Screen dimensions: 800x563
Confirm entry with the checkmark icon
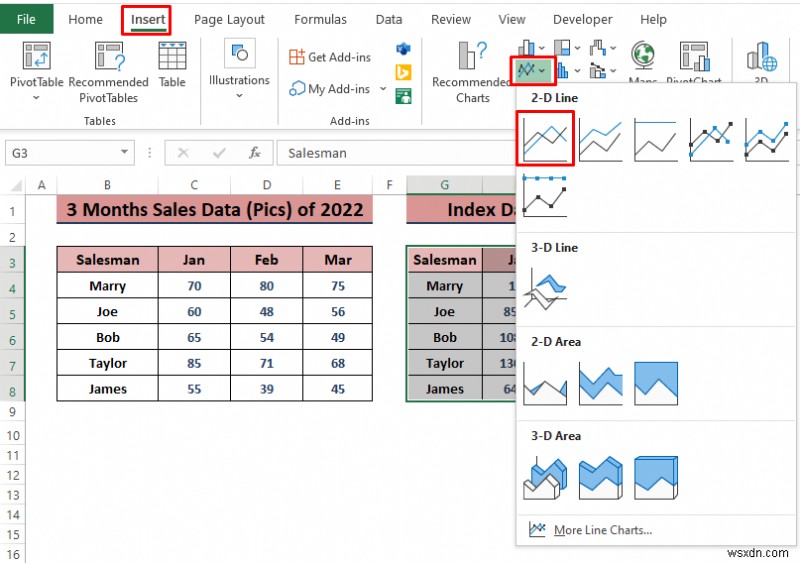pyautogui.click(x=219, y=153)
